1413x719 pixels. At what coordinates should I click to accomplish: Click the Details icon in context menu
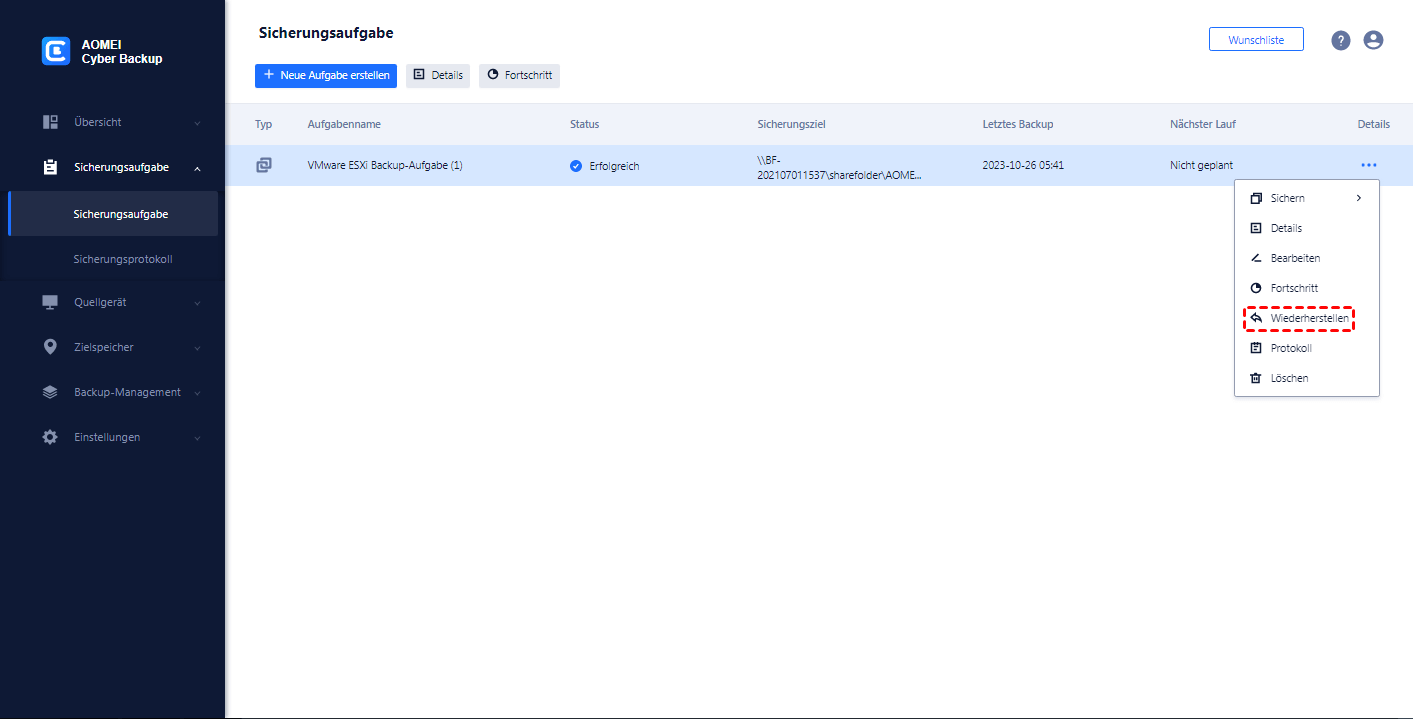(1256, 228)
